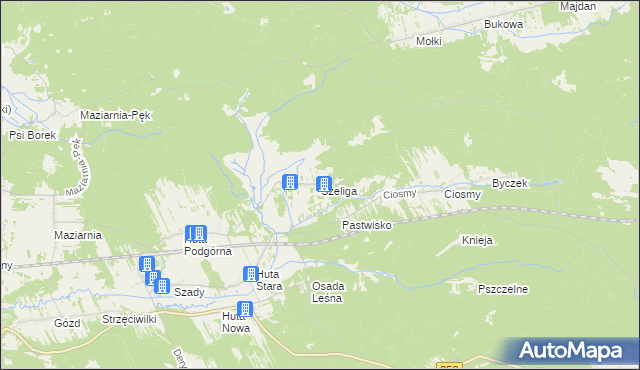Viewport: 640px width, 370px height.
Task: Click the Huta Podgórna label
Action: tap(208, 246)
